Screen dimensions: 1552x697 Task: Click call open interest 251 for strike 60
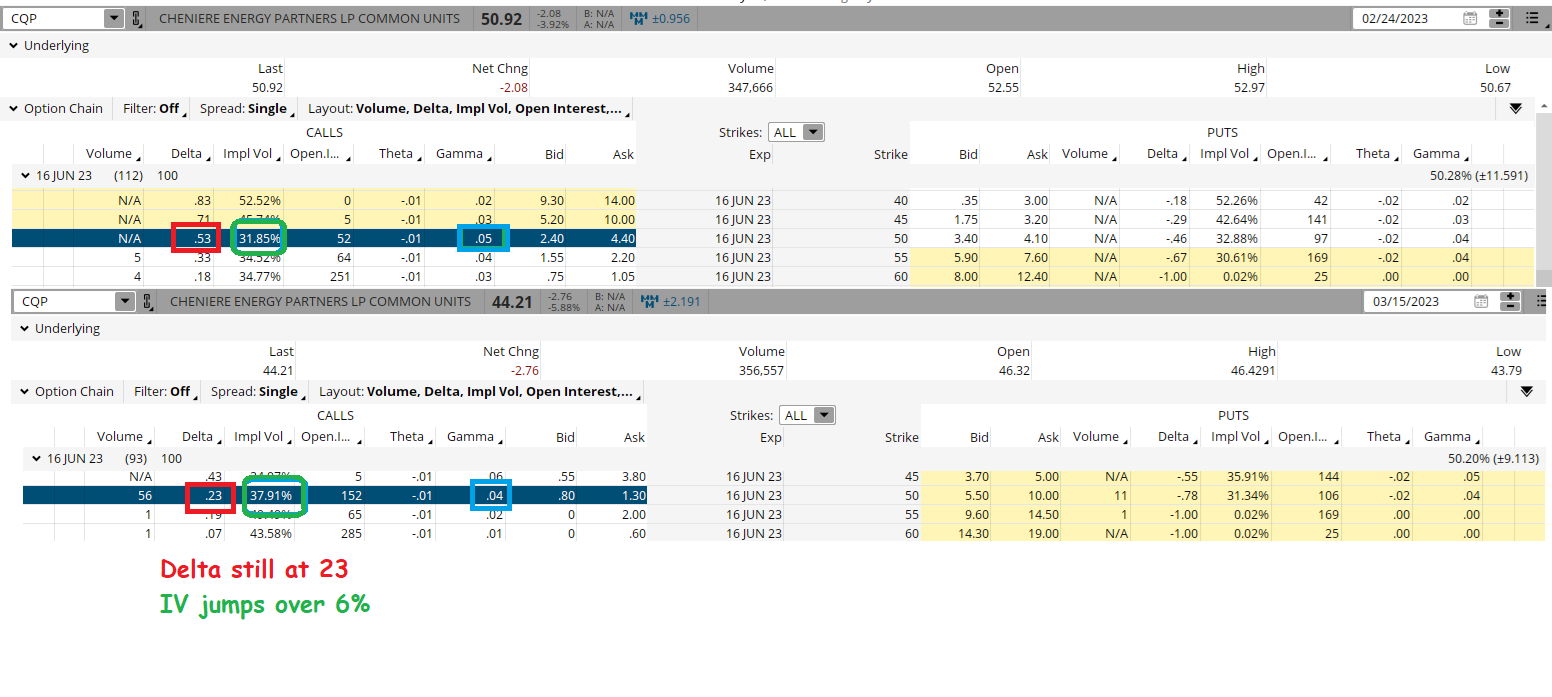[x=339, y=277]
